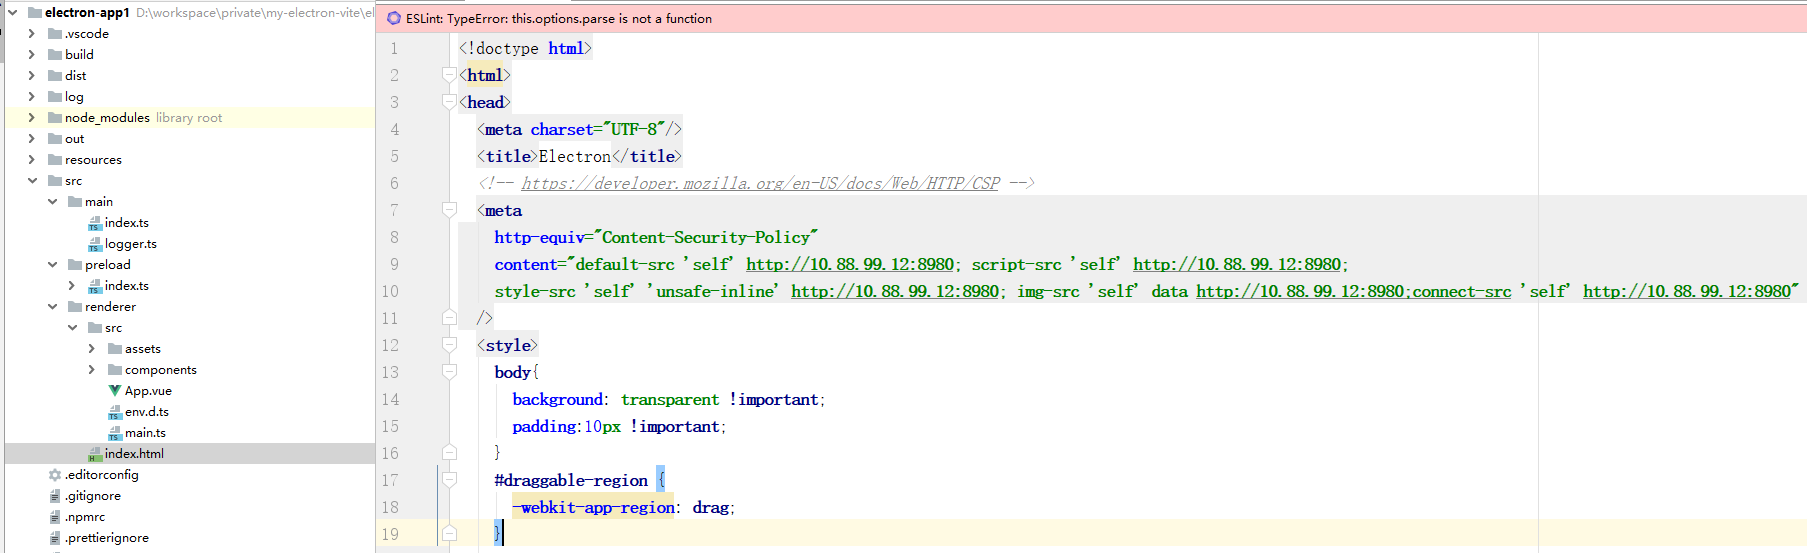Screen dimensions: 1807x553
Task: Select the .vscode folder icon
Action: pos(55,34)
